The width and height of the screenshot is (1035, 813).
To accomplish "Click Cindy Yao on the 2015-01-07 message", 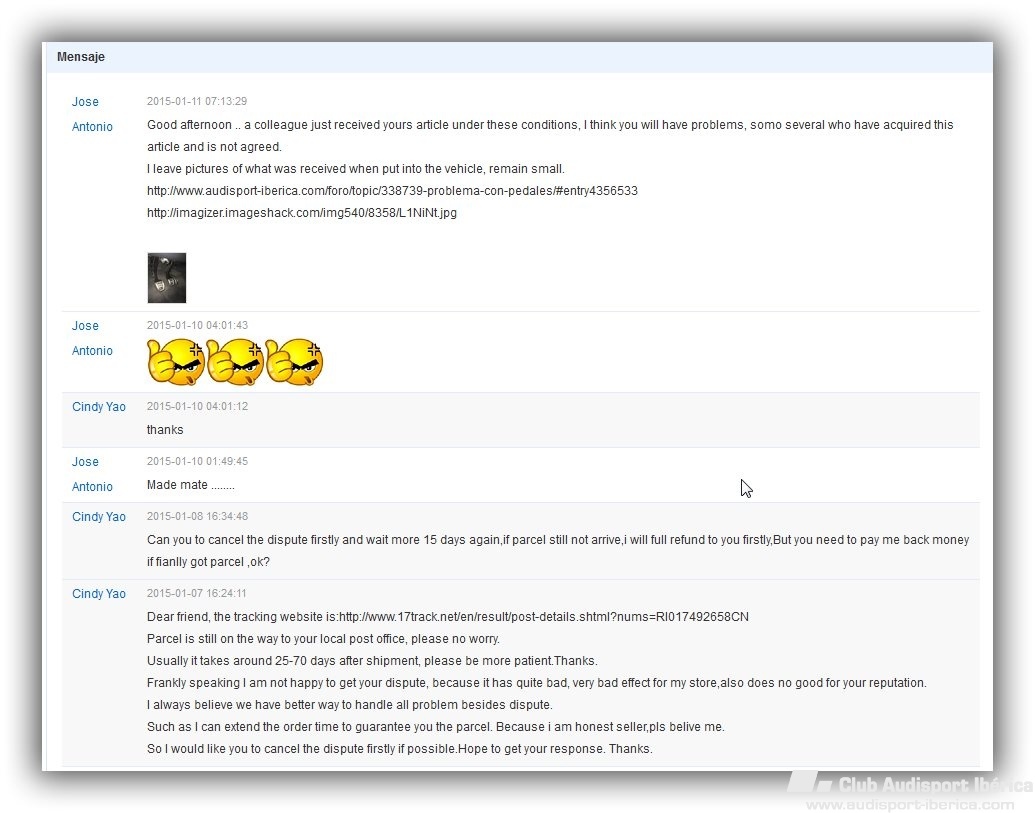I will pos(99,594).
